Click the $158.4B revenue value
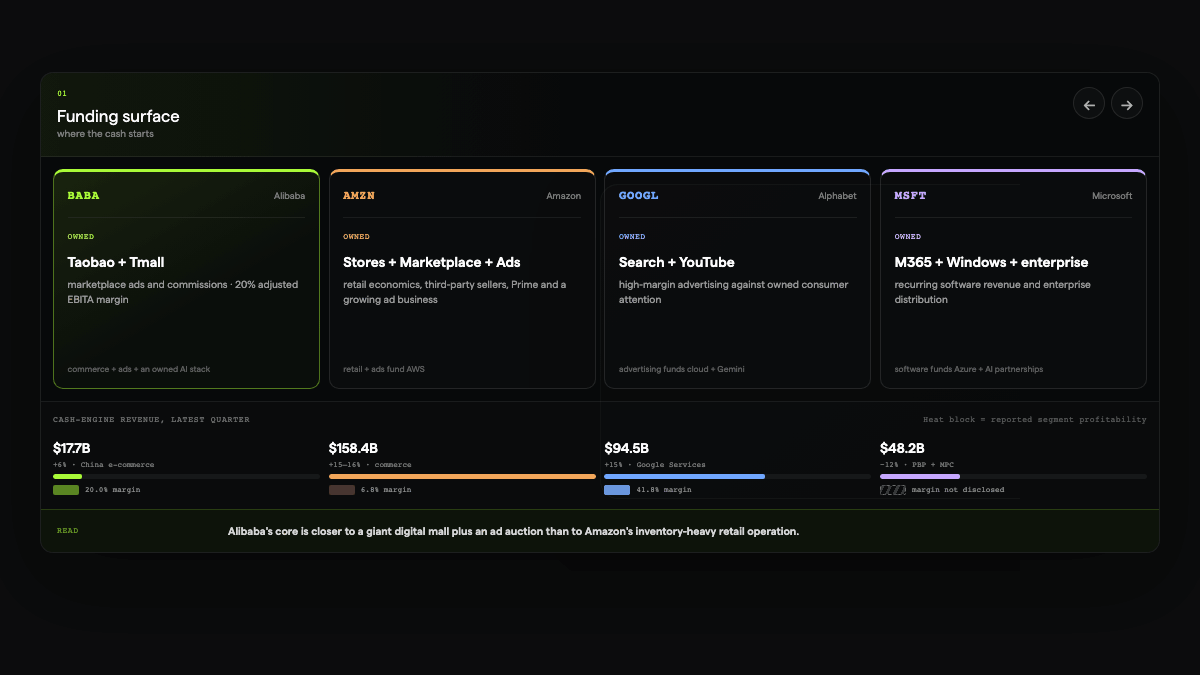The image size is (1200, 675). (x=353, y=448)
